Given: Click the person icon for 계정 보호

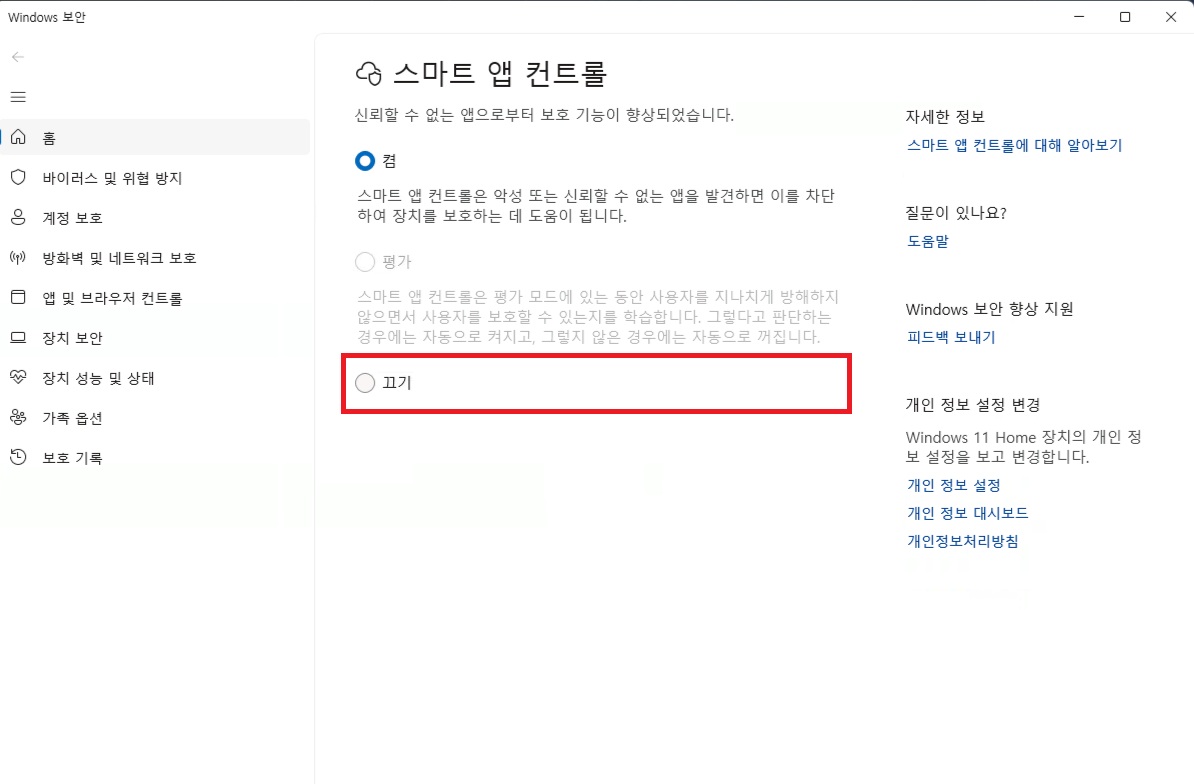Looking at the screenshot, I should [x=18, y=218].
